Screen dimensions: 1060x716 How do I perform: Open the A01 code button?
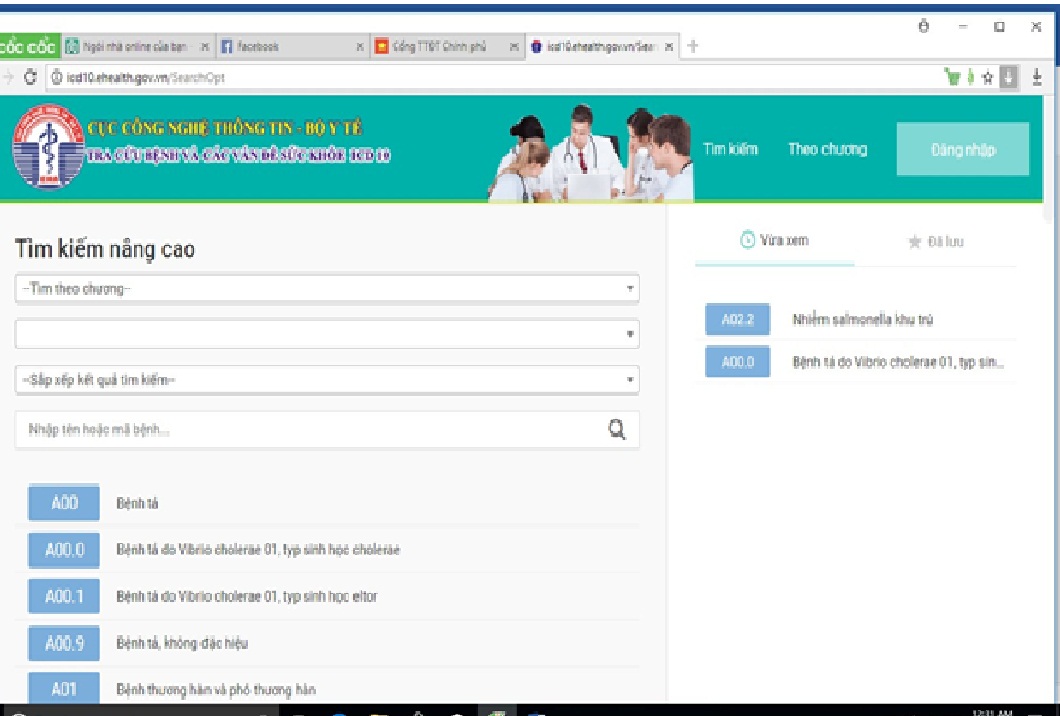point(64,688)
